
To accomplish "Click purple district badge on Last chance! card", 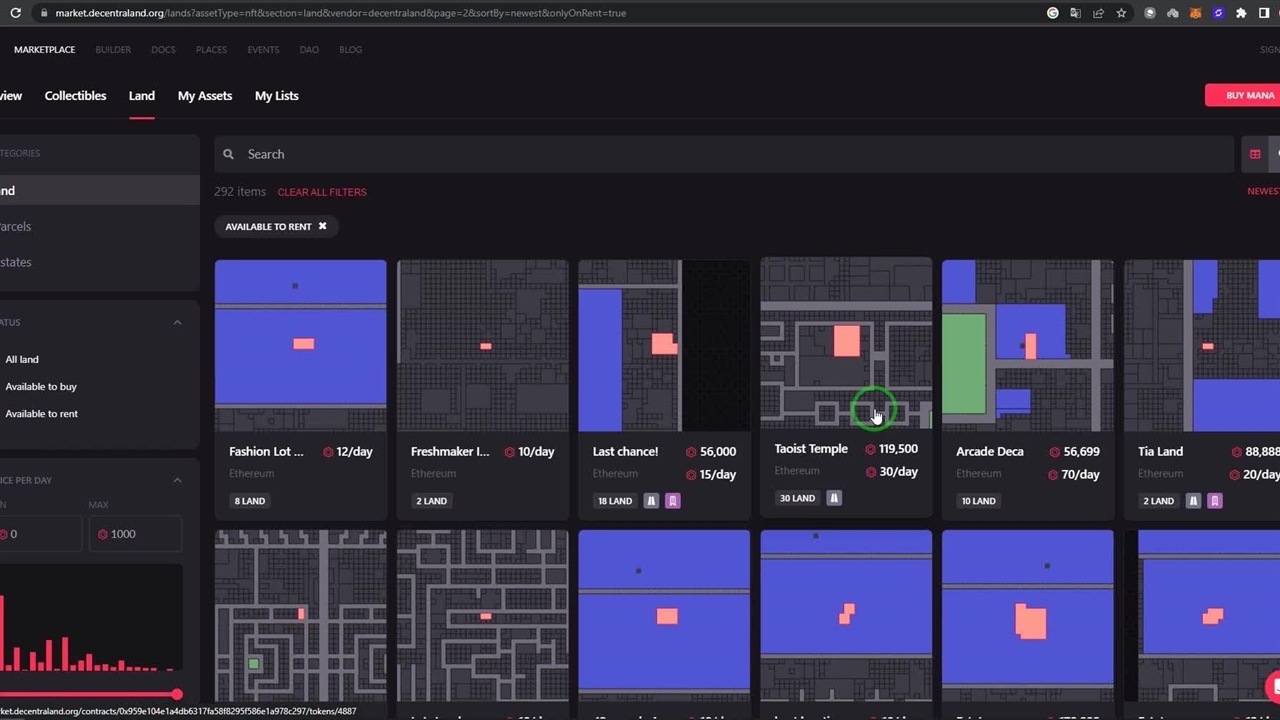I will click(x=673, y=501).
